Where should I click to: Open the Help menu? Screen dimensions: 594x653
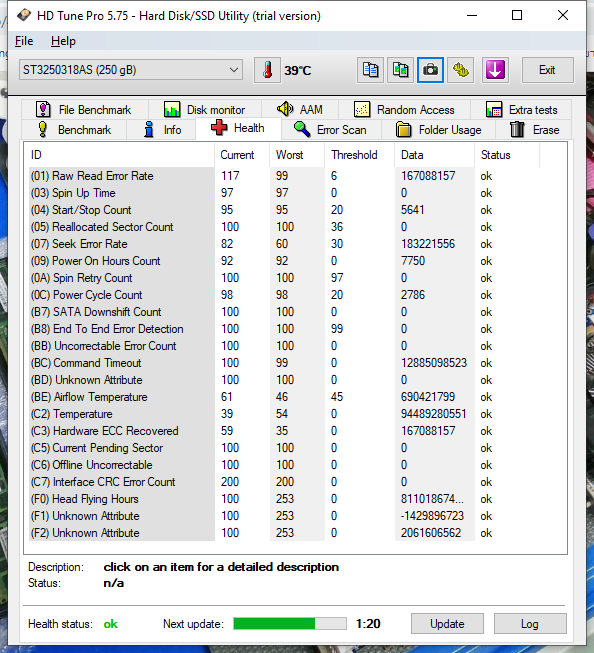(63, 41)
